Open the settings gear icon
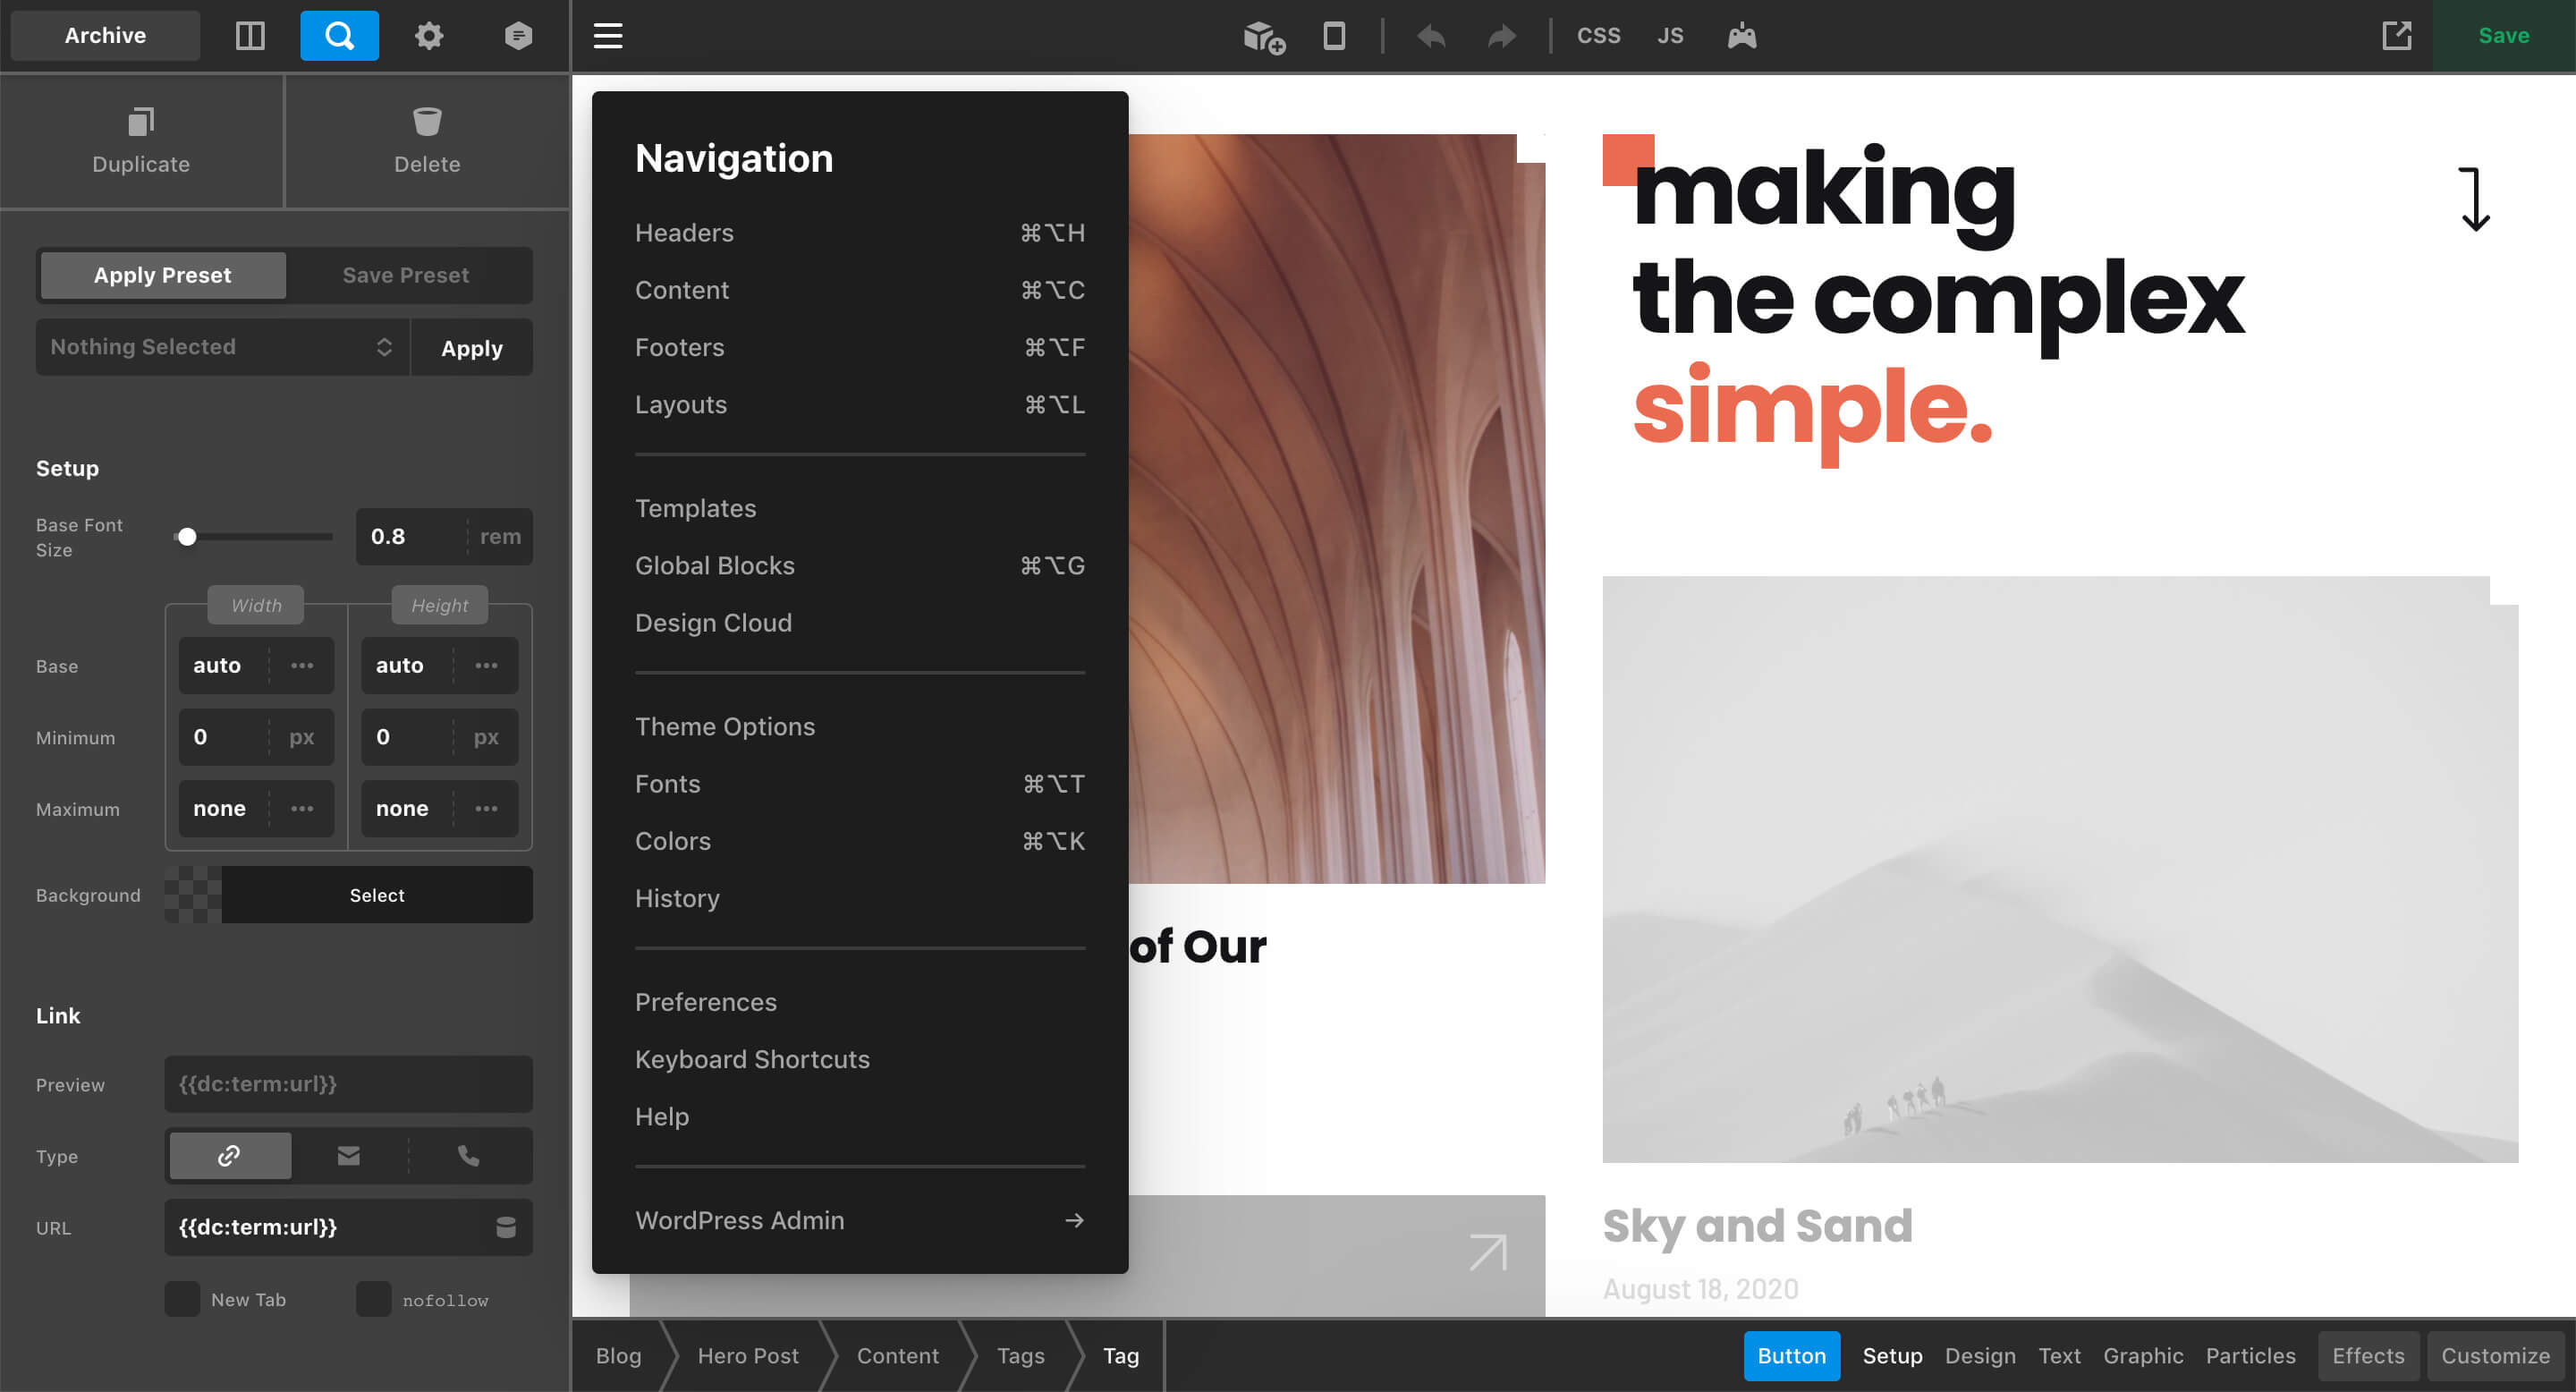The height and width of the screenshot is (1392, 2576). pyautogui.click(x=428, y=35)
